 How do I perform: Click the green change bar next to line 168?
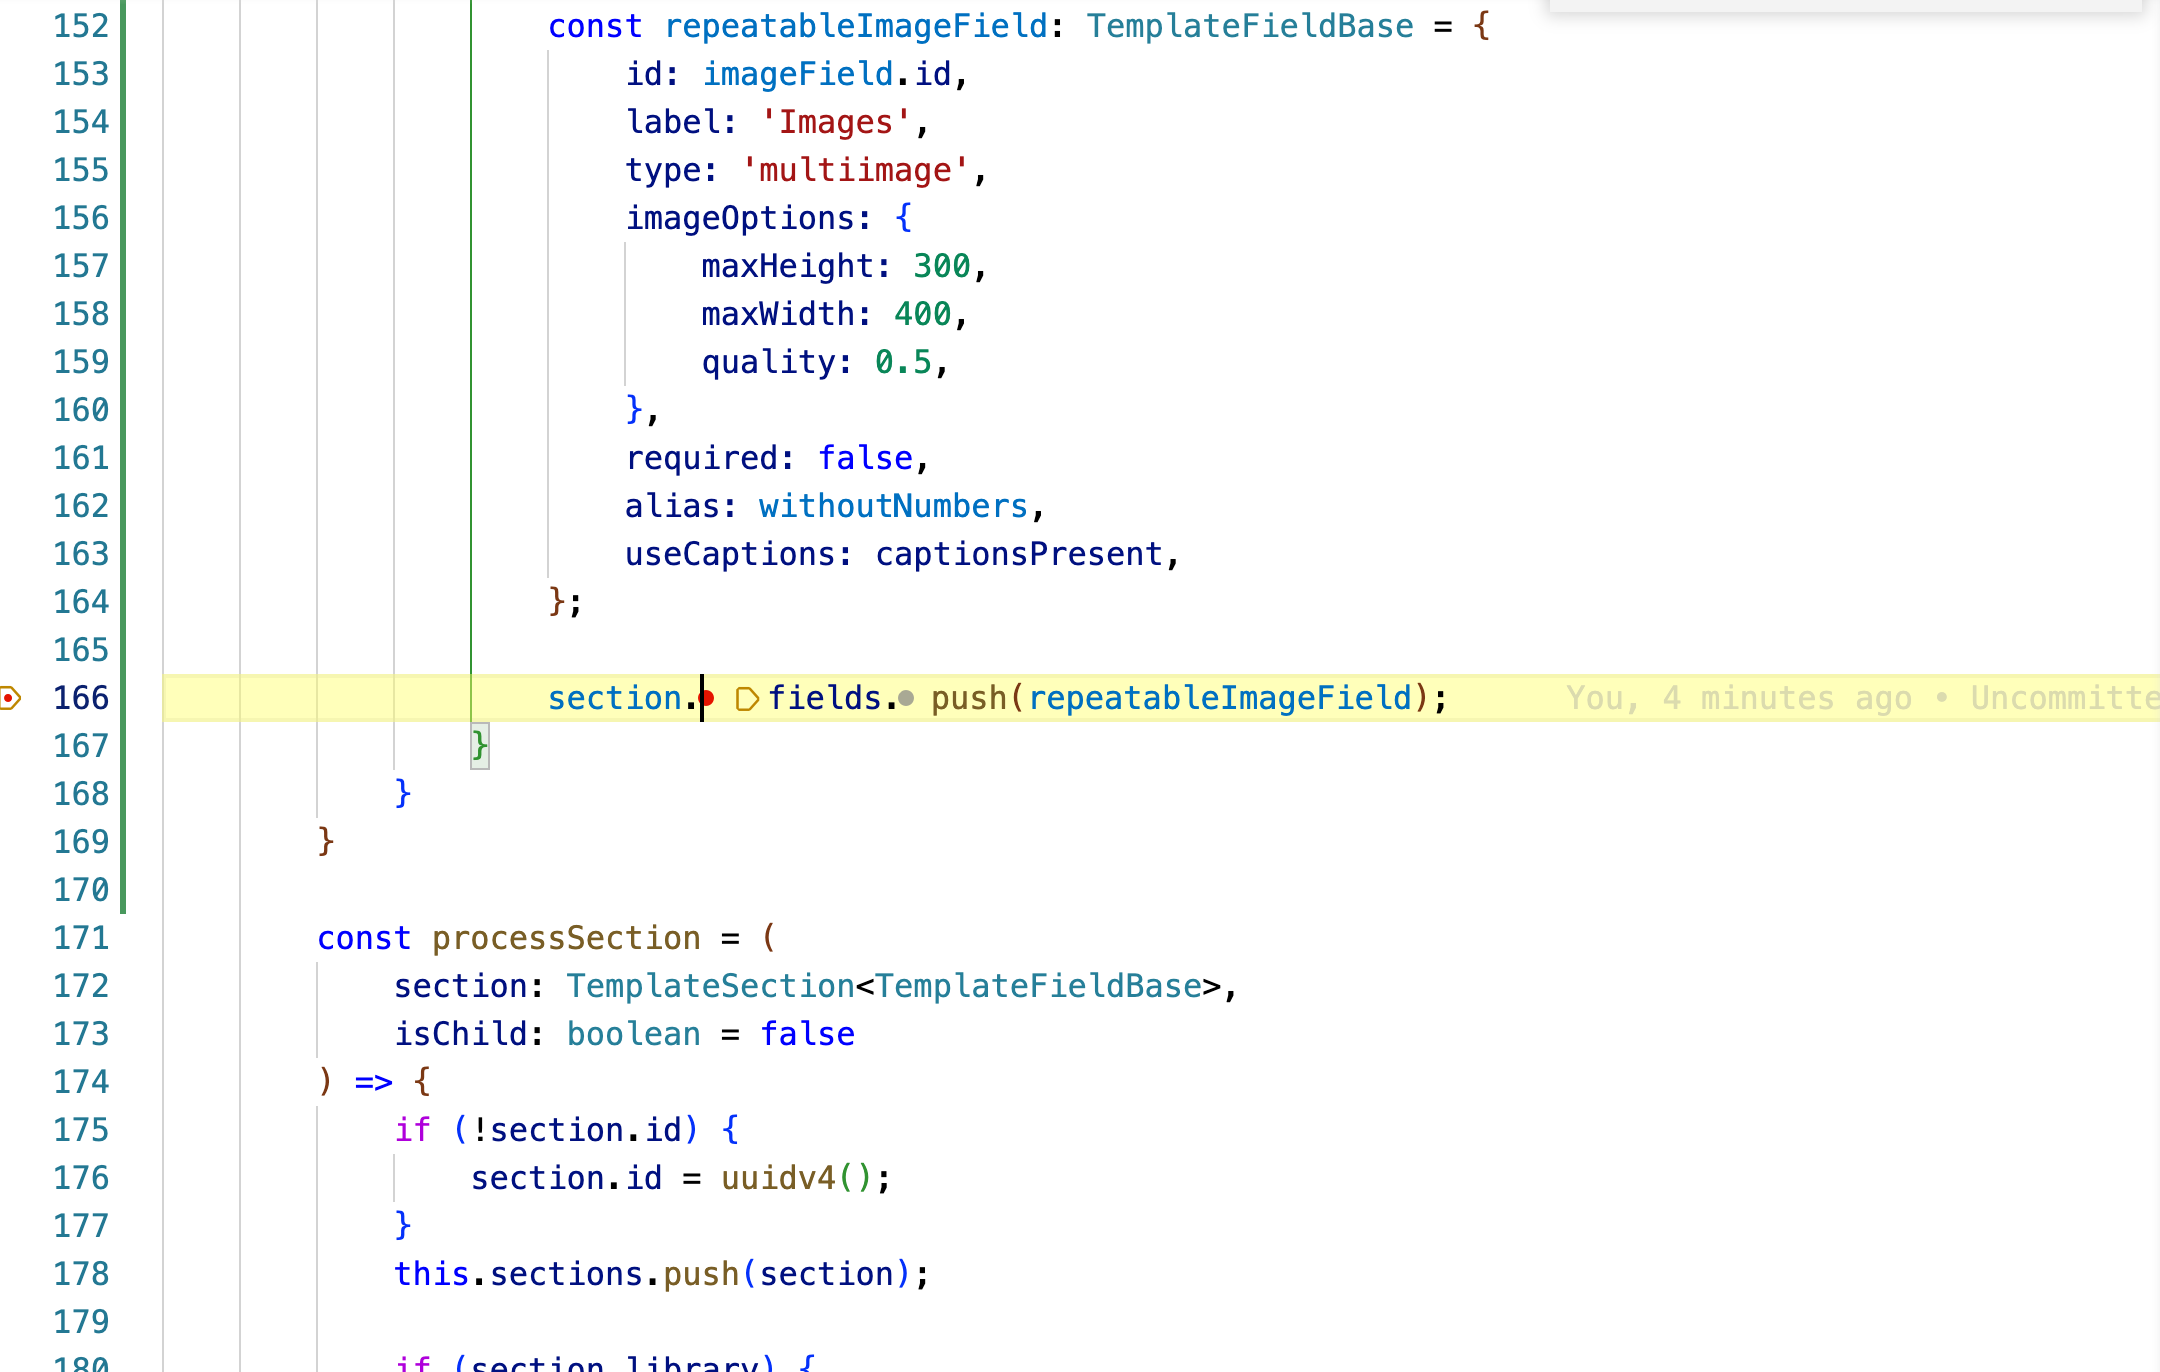click(x=121, y=793)
